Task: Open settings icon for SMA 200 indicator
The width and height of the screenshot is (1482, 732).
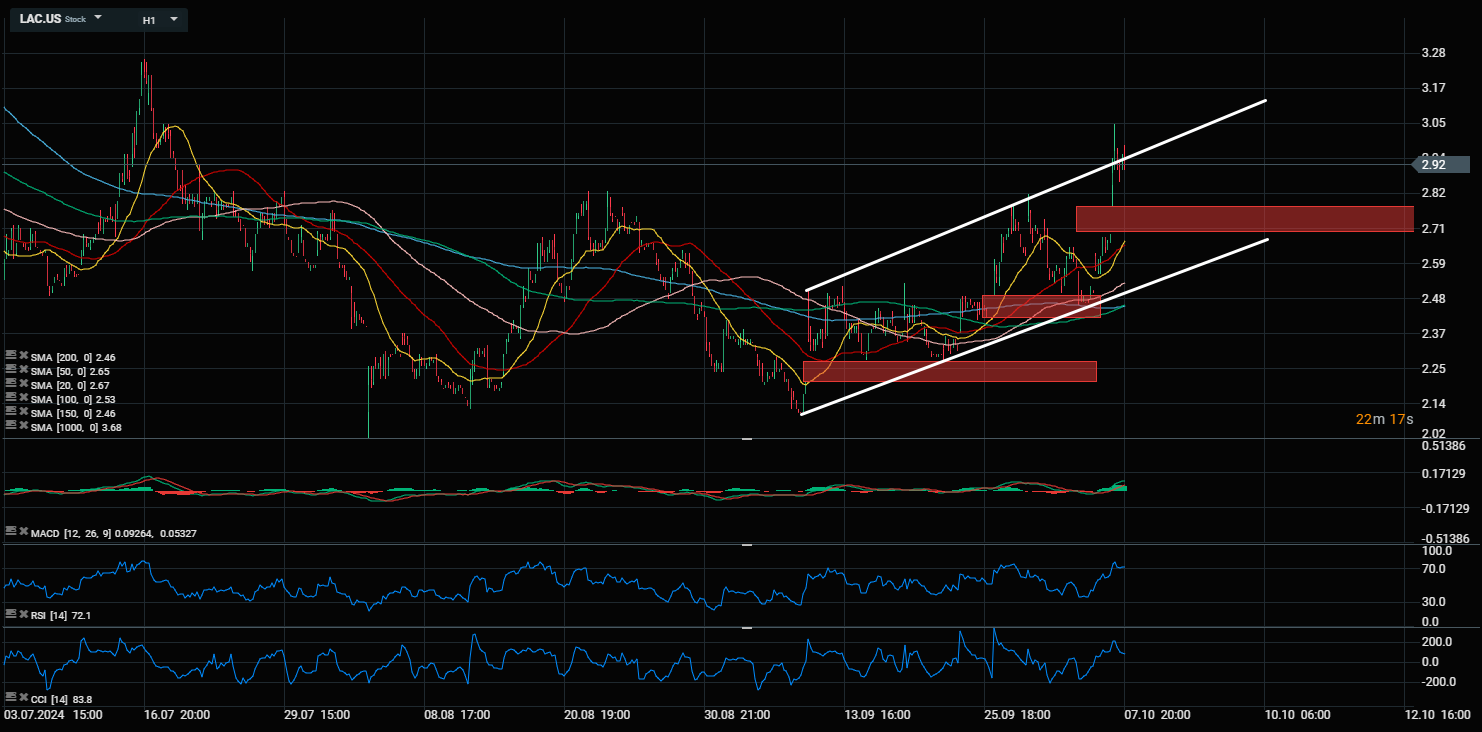Action: [x=10, y=356]
